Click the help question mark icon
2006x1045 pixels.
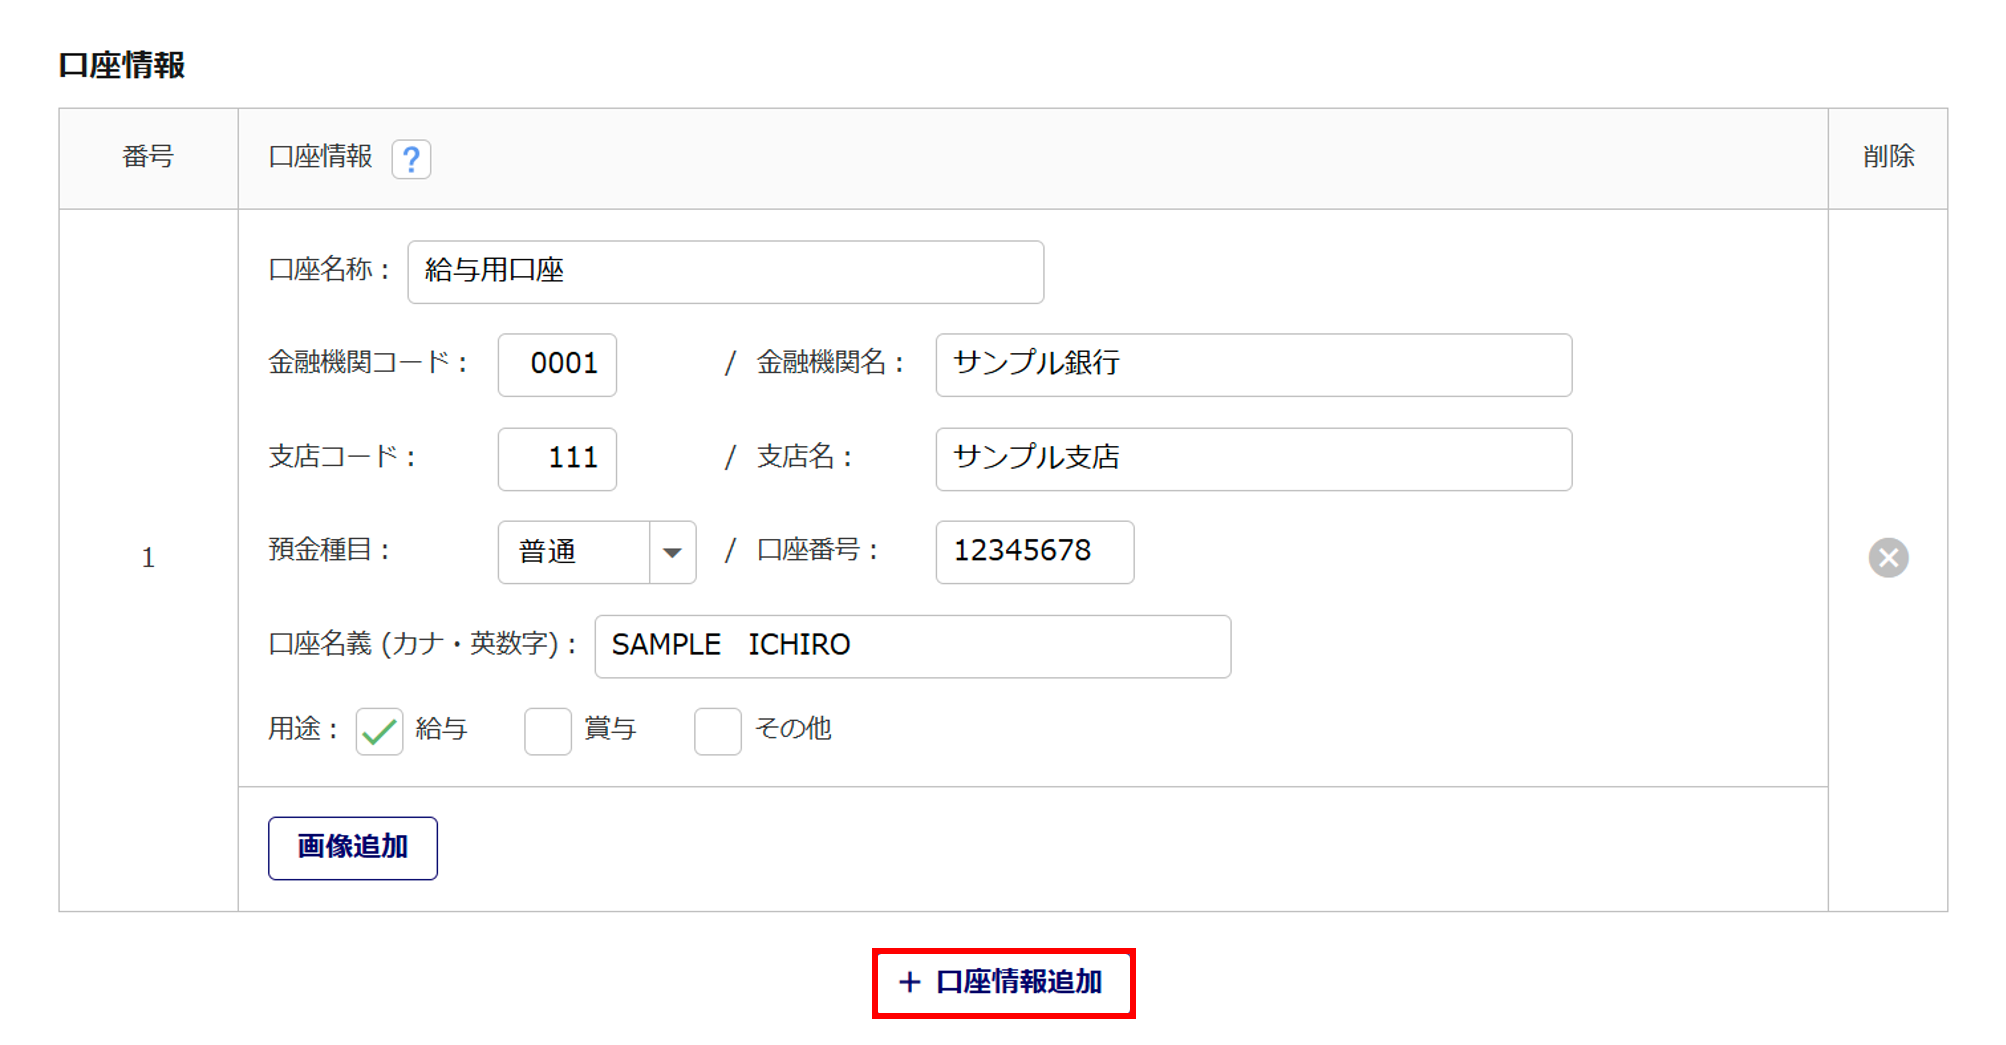click(x=411, y=159)
